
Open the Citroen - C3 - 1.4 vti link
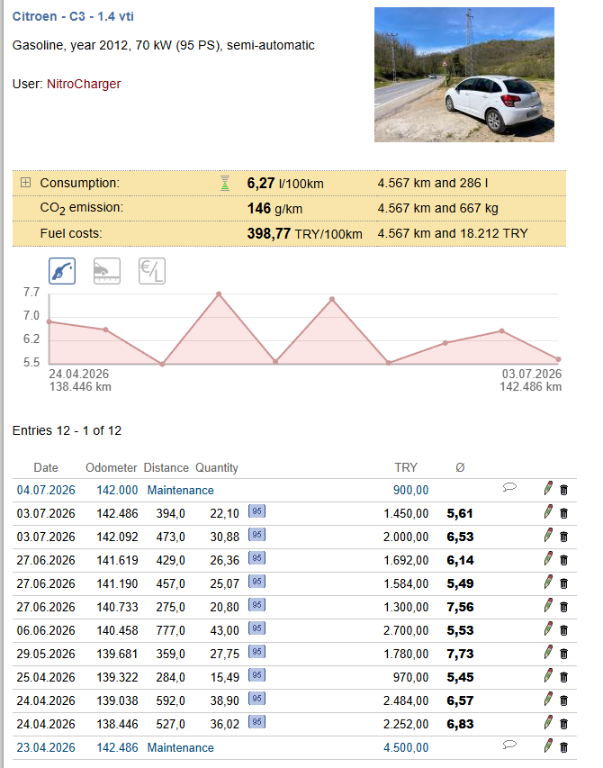[73, 16]
